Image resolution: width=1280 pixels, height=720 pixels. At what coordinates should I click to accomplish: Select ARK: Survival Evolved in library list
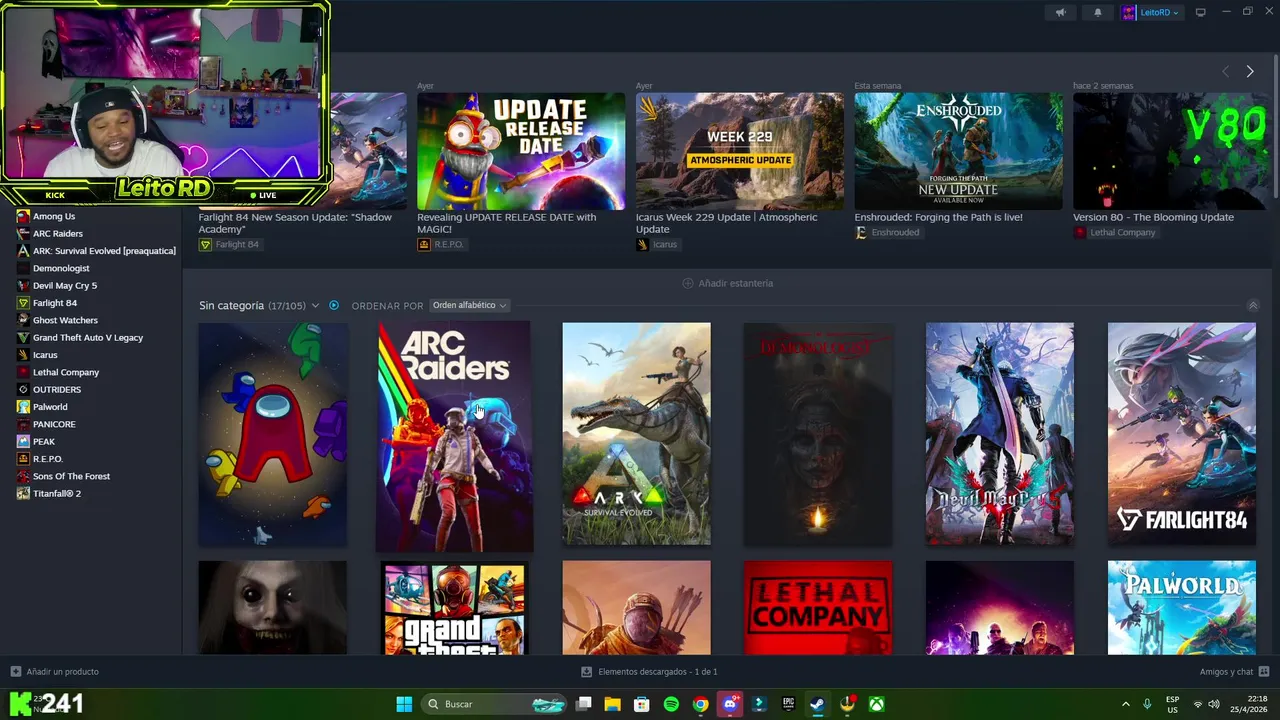tap(98, 251)
